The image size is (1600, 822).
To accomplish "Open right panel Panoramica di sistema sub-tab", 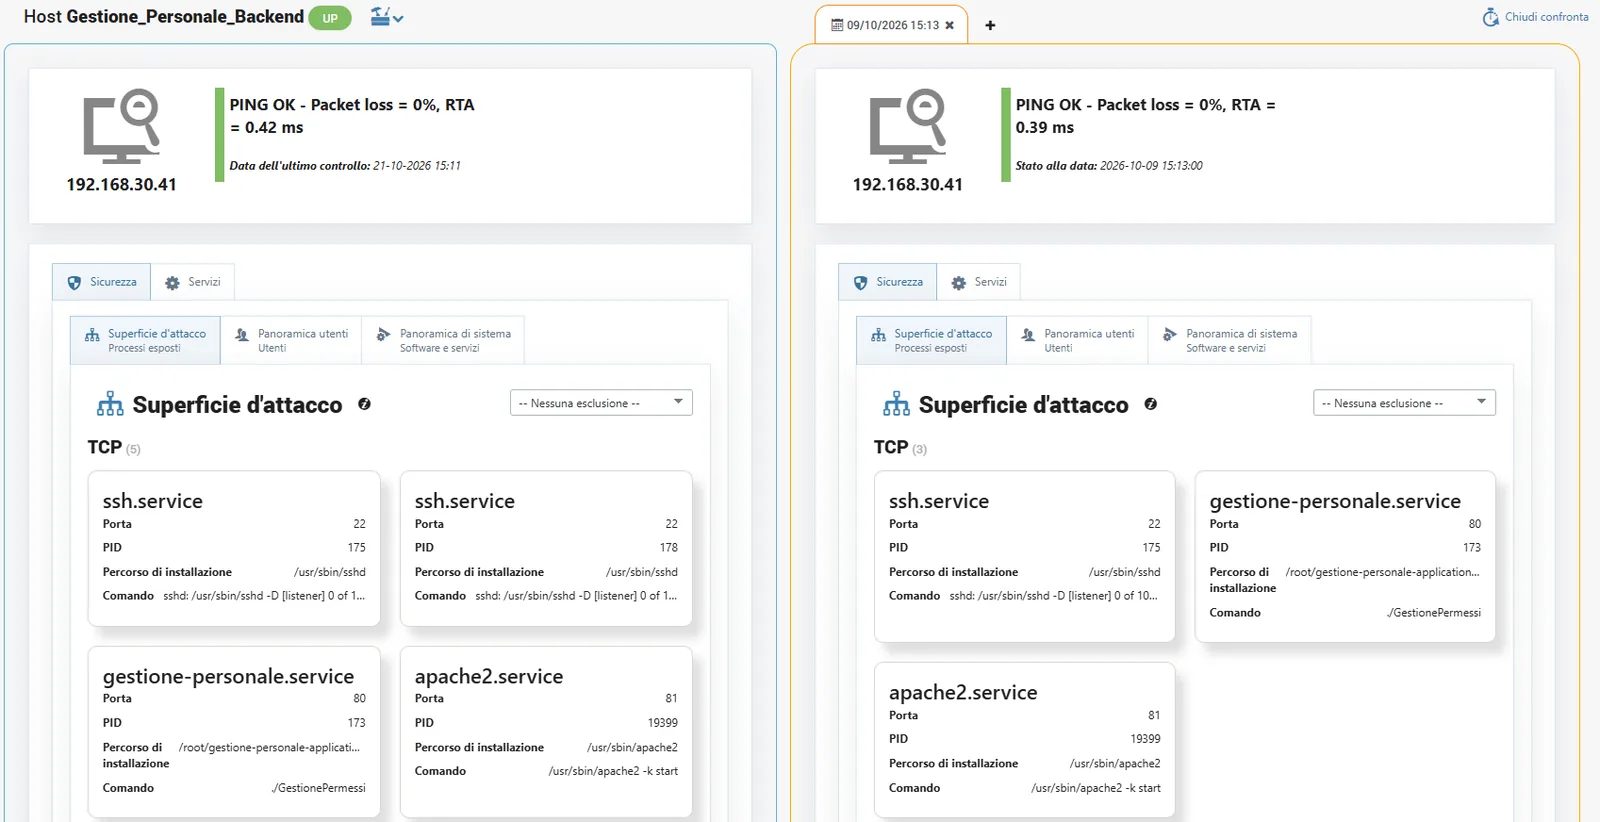I will pyautogui.click(x=1229, y=340).
